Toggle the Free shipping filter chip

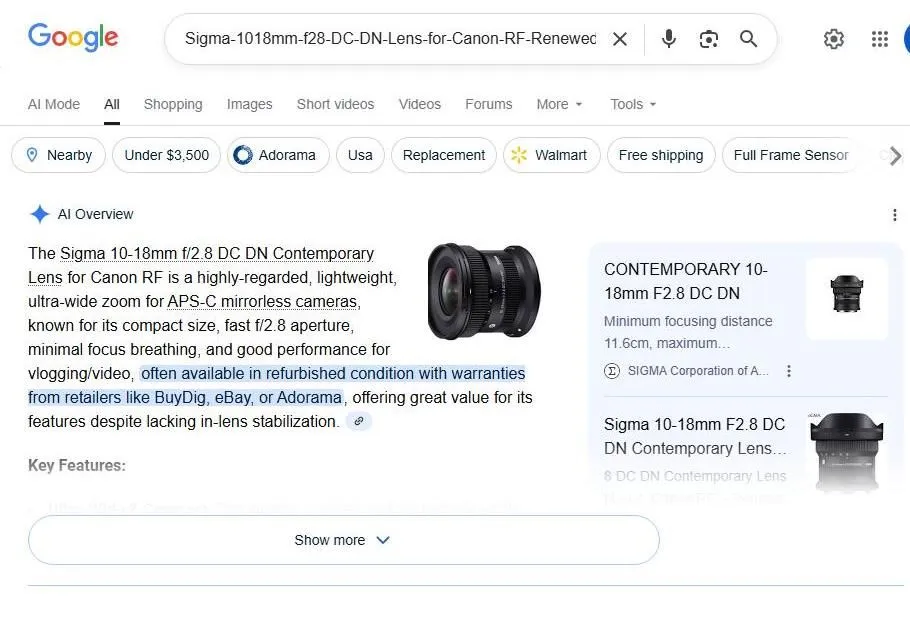[660, 155]
